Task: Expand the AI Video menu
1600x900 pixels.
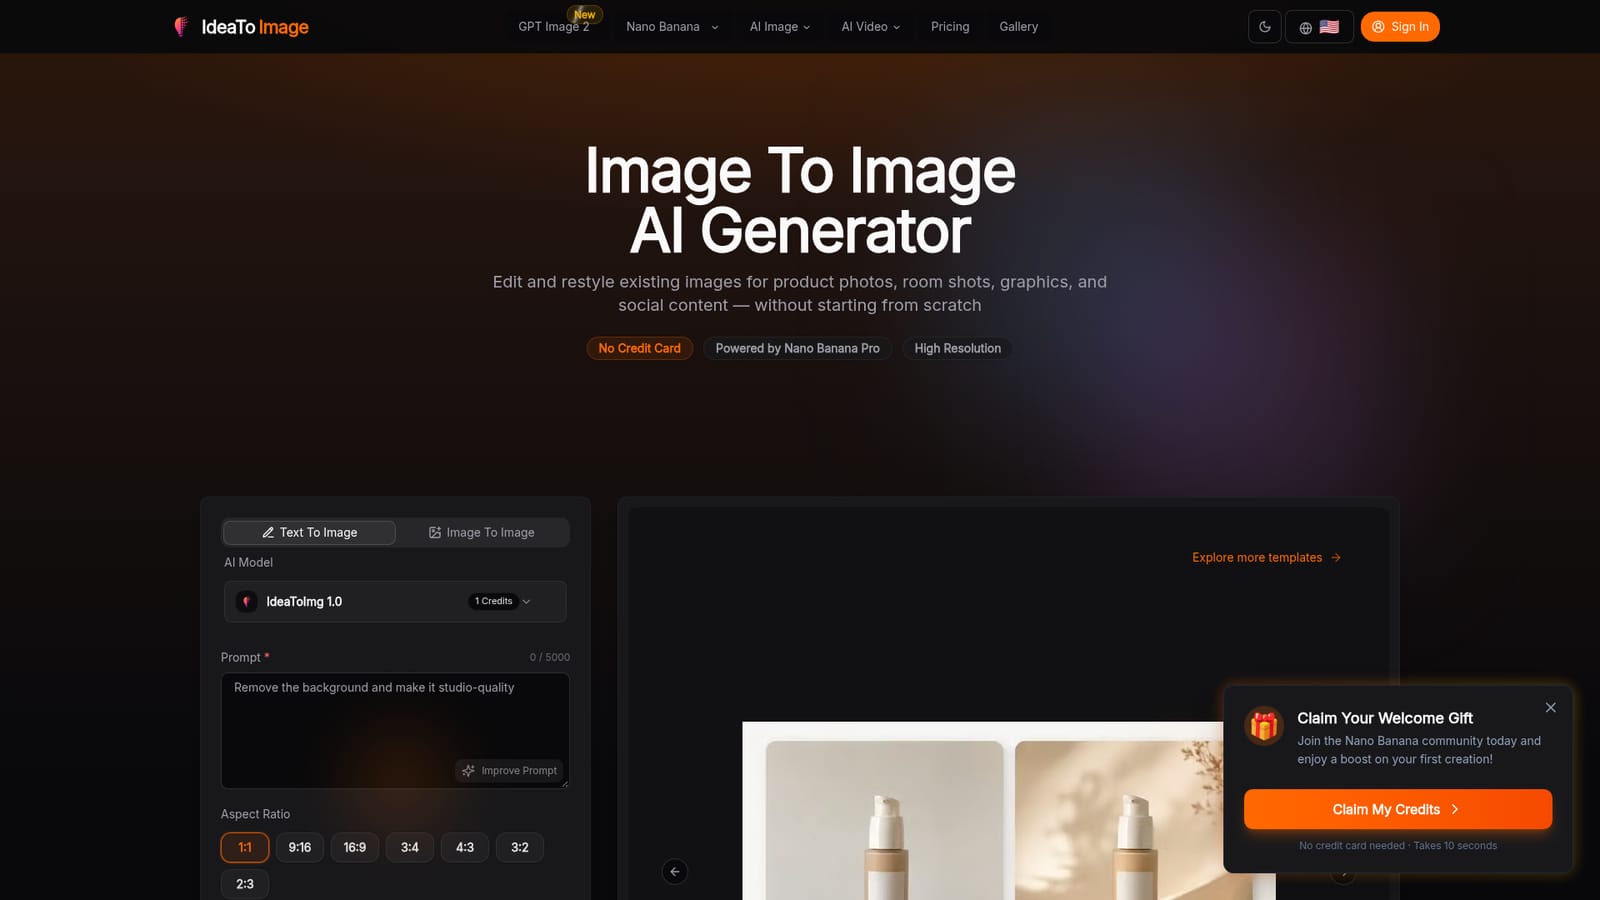Action: pyautogui.click(x=870, y=27)
